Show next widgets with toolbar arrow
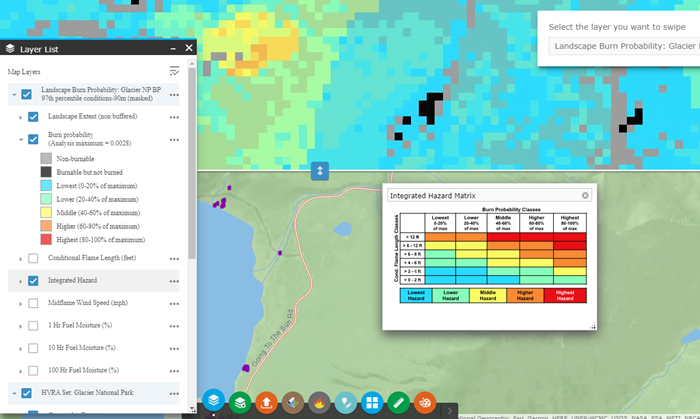 [450, 411]
